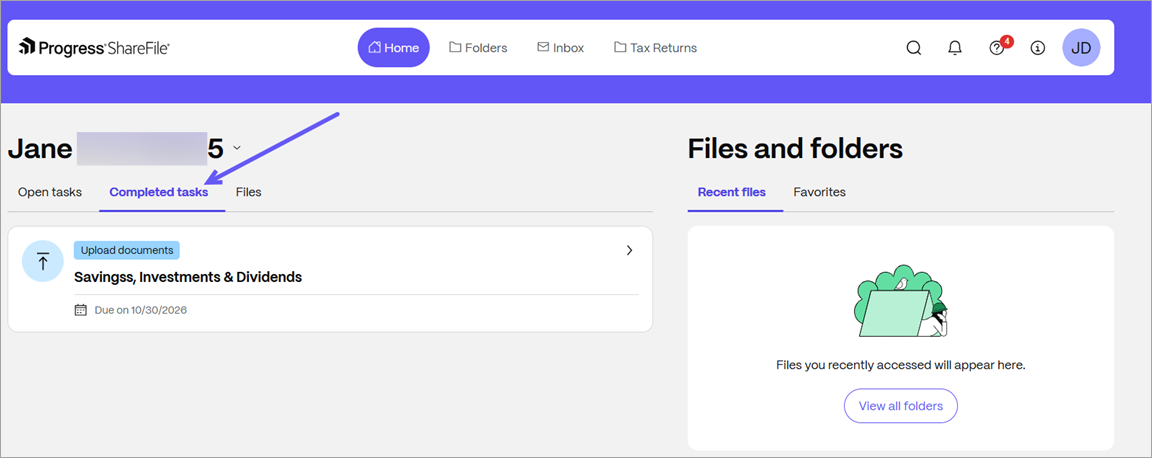Click the Upload documents tag

click(x=126, y=250)
